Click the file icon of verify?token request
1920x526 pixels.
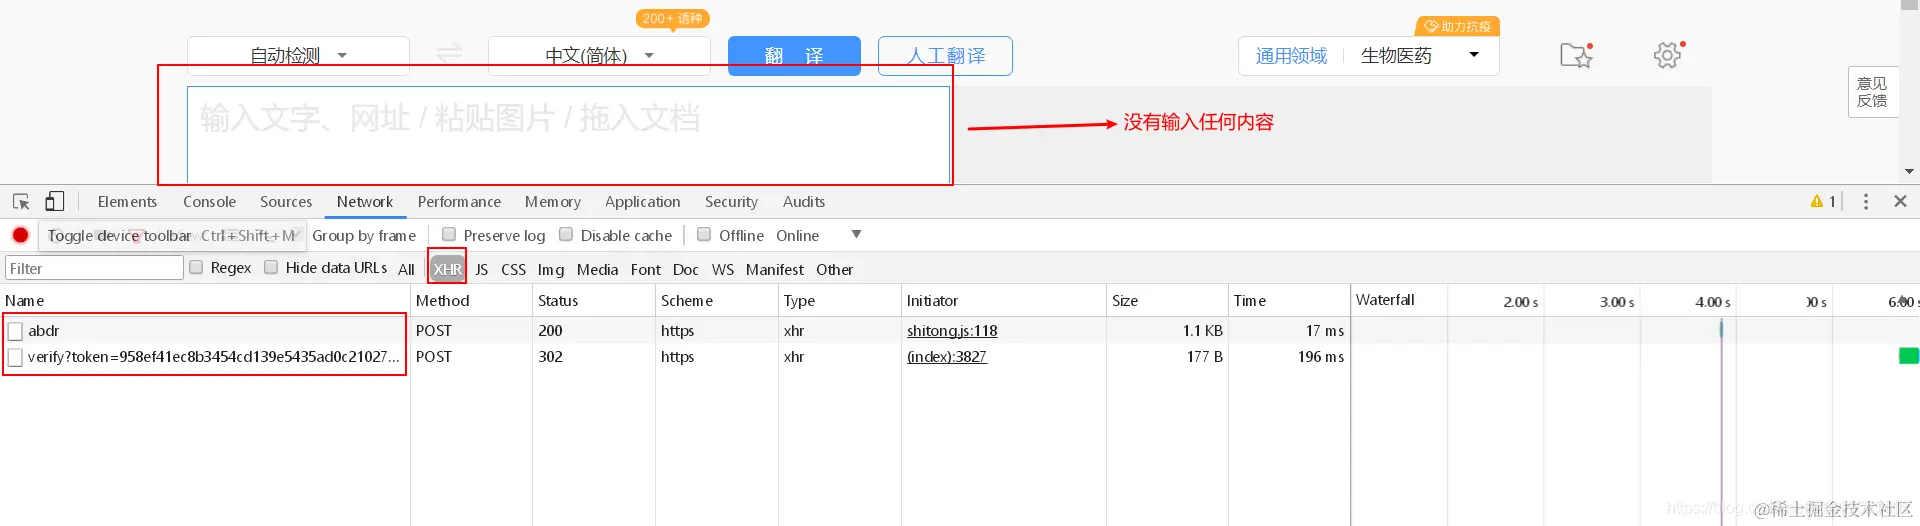pos(15,357)
